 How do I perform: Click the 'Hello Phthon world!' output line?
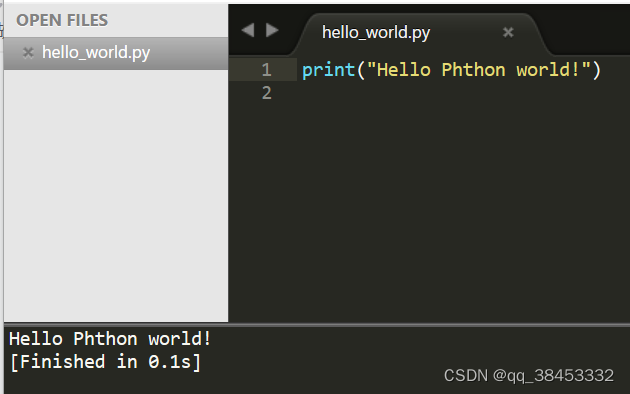110,339
